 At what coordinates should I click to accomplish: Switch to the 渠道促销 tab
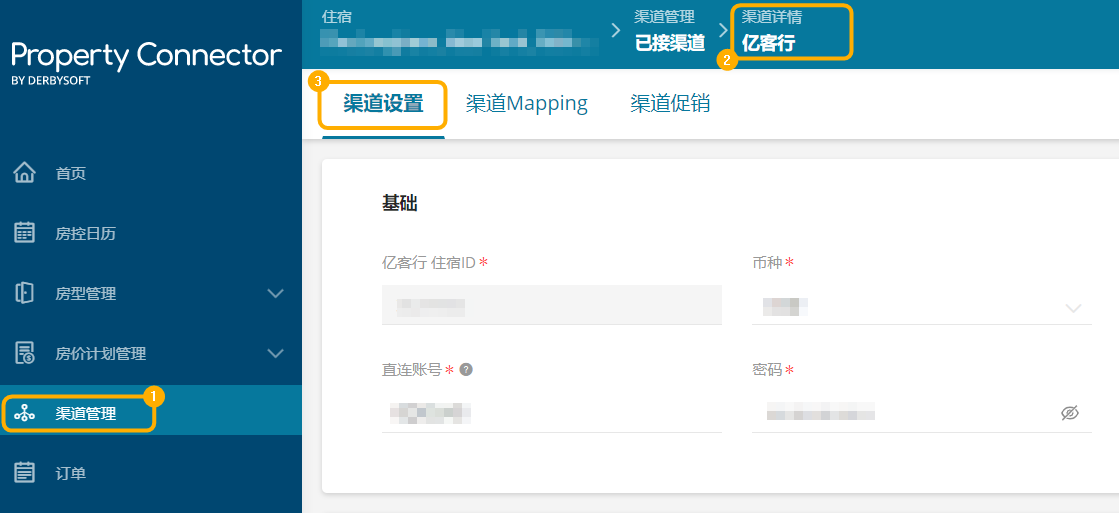coord(670,103)
